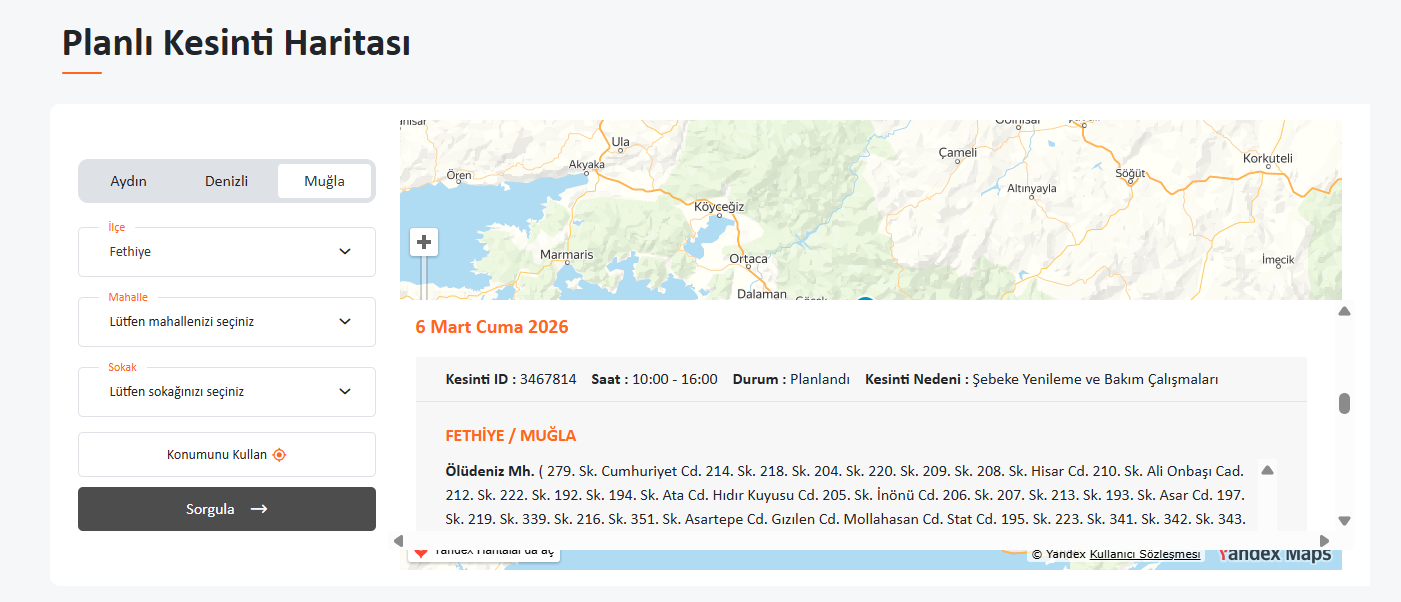Click Ölüdeniz Mh. text
Viewport: 1401px width, 602px height.
[490, 471]
